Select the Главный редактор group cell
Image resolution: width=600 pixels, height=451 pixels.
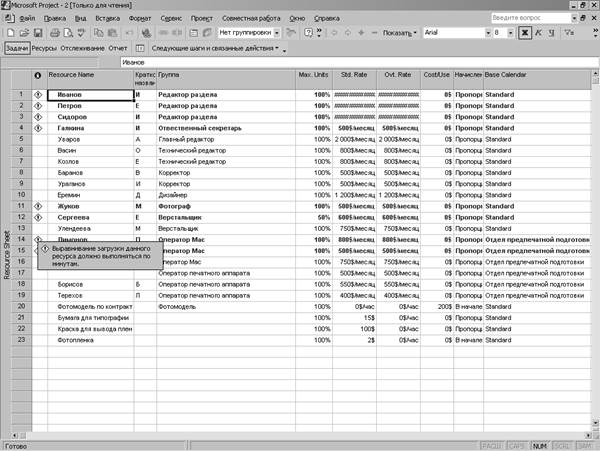[x=226, y=139]
